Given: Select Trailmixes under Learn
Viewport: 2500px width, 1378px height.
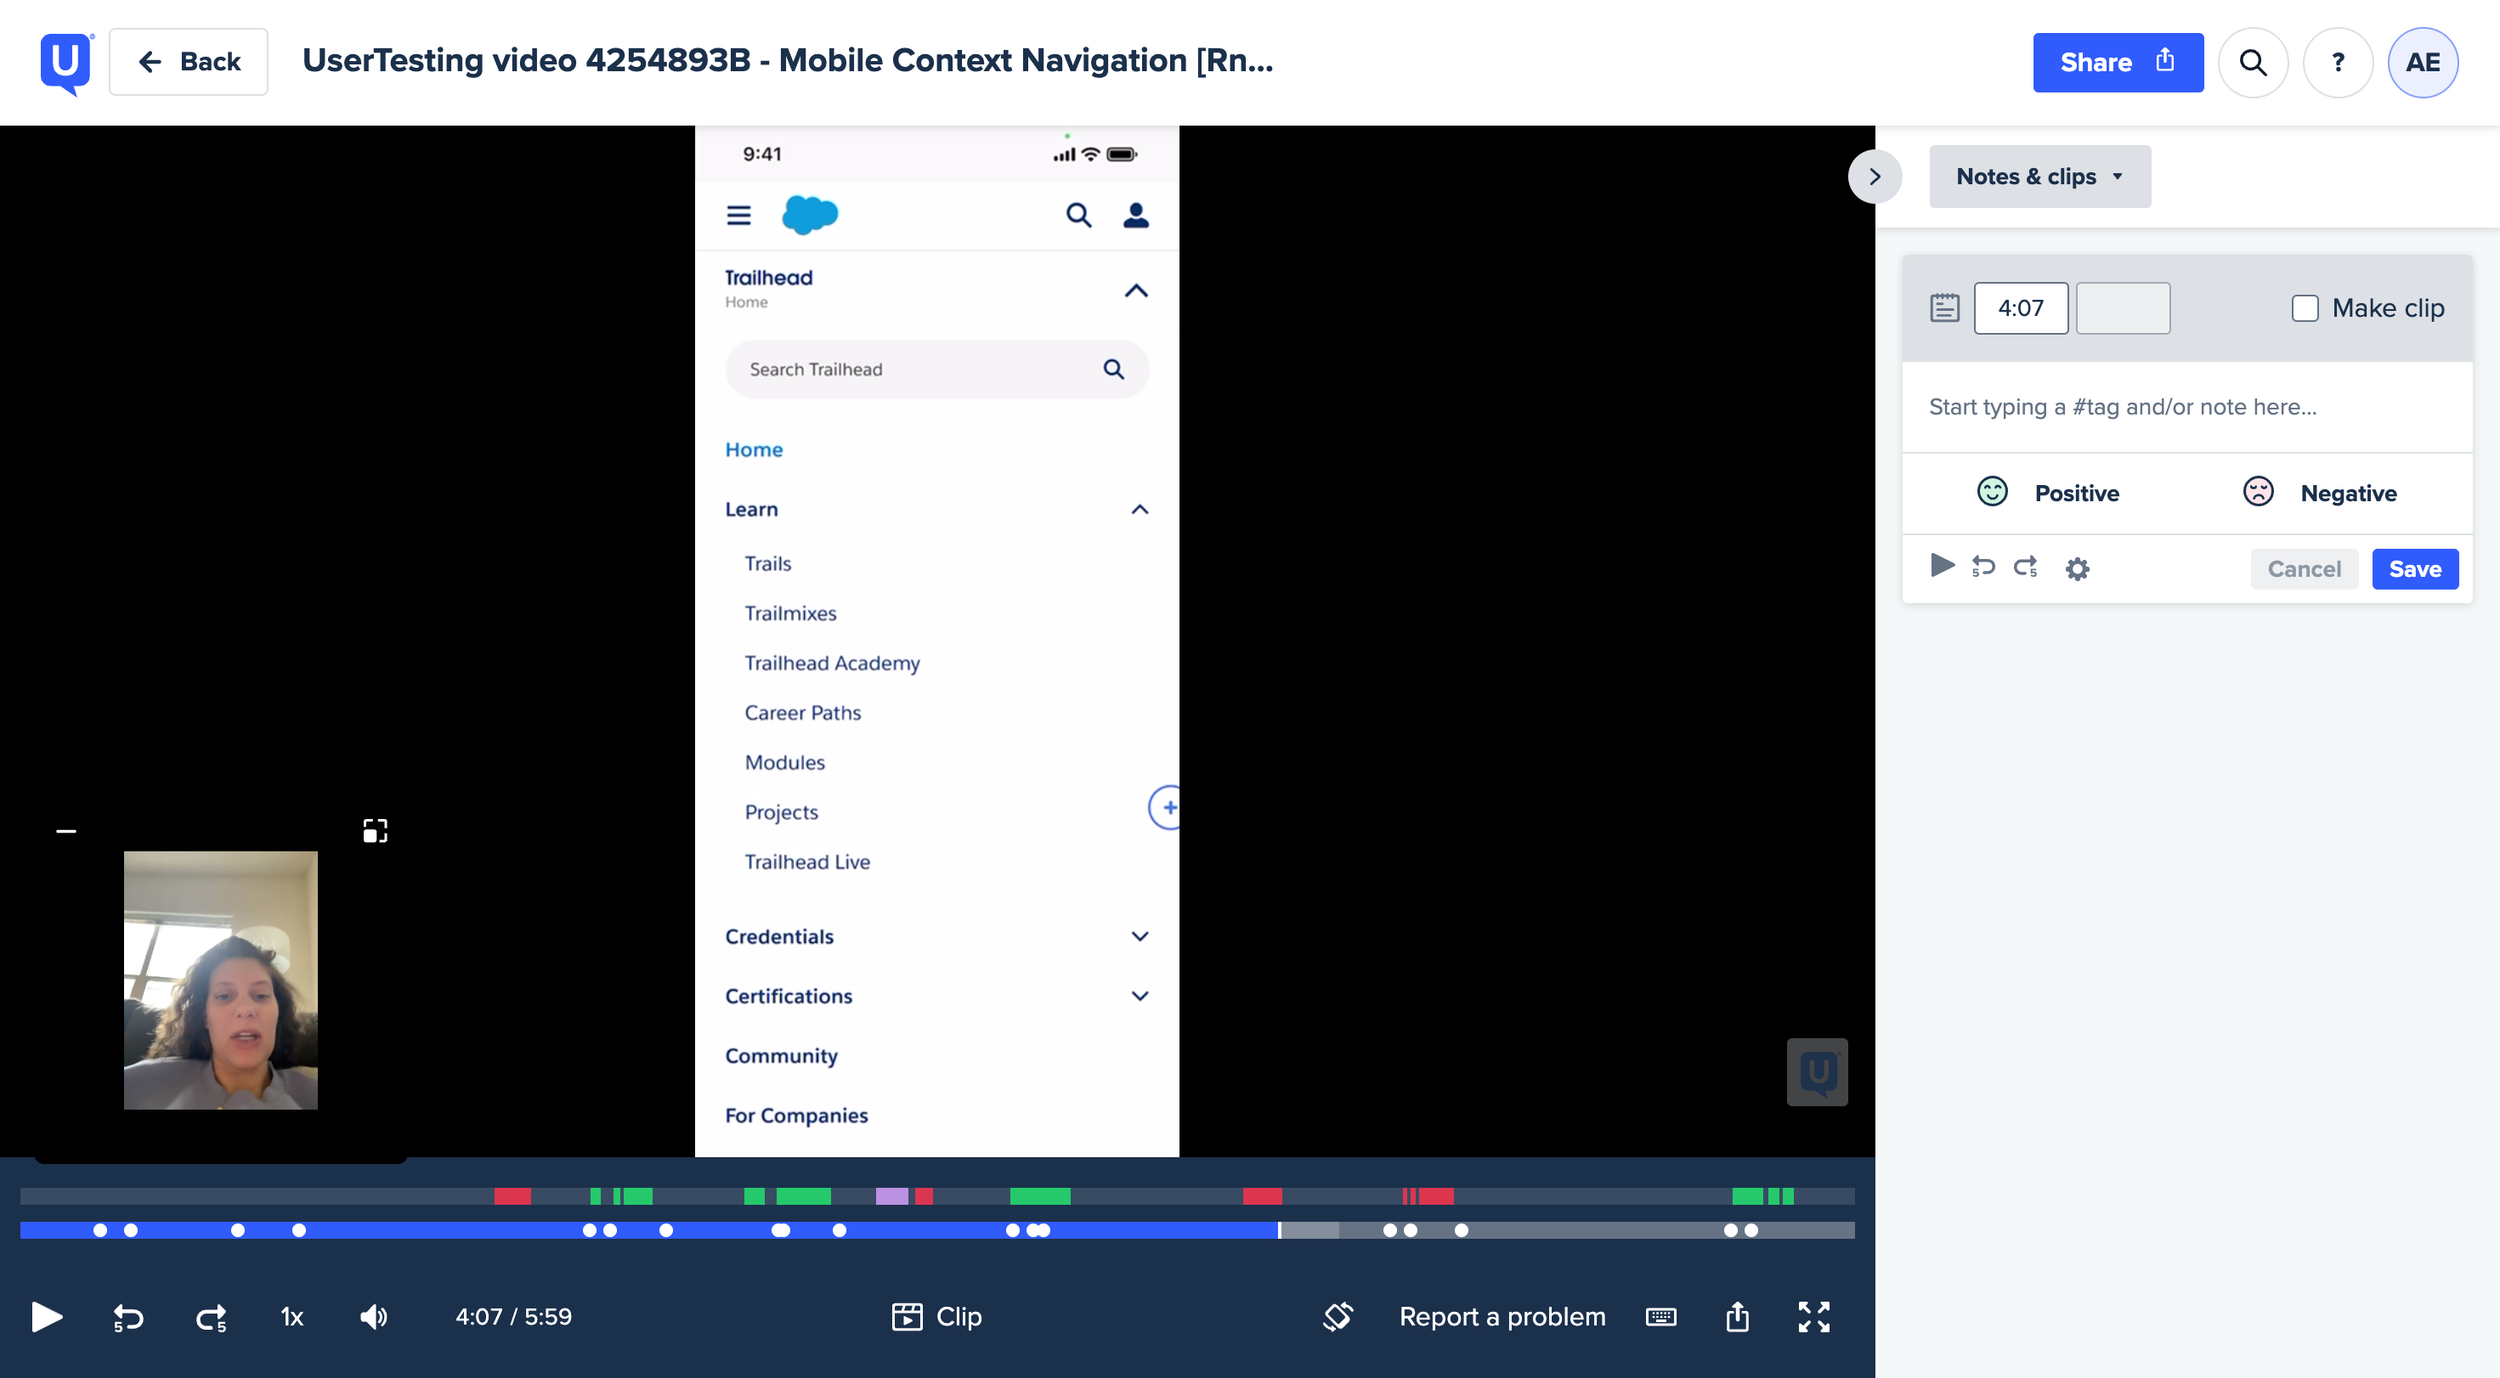Looking at the screenshot, I should coord(790,613).
